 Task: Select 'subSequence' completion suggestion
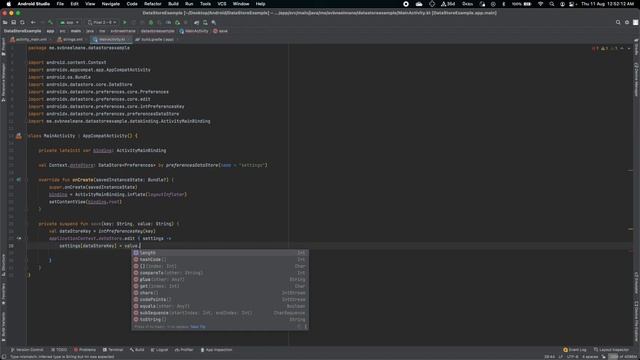(220, 313)
